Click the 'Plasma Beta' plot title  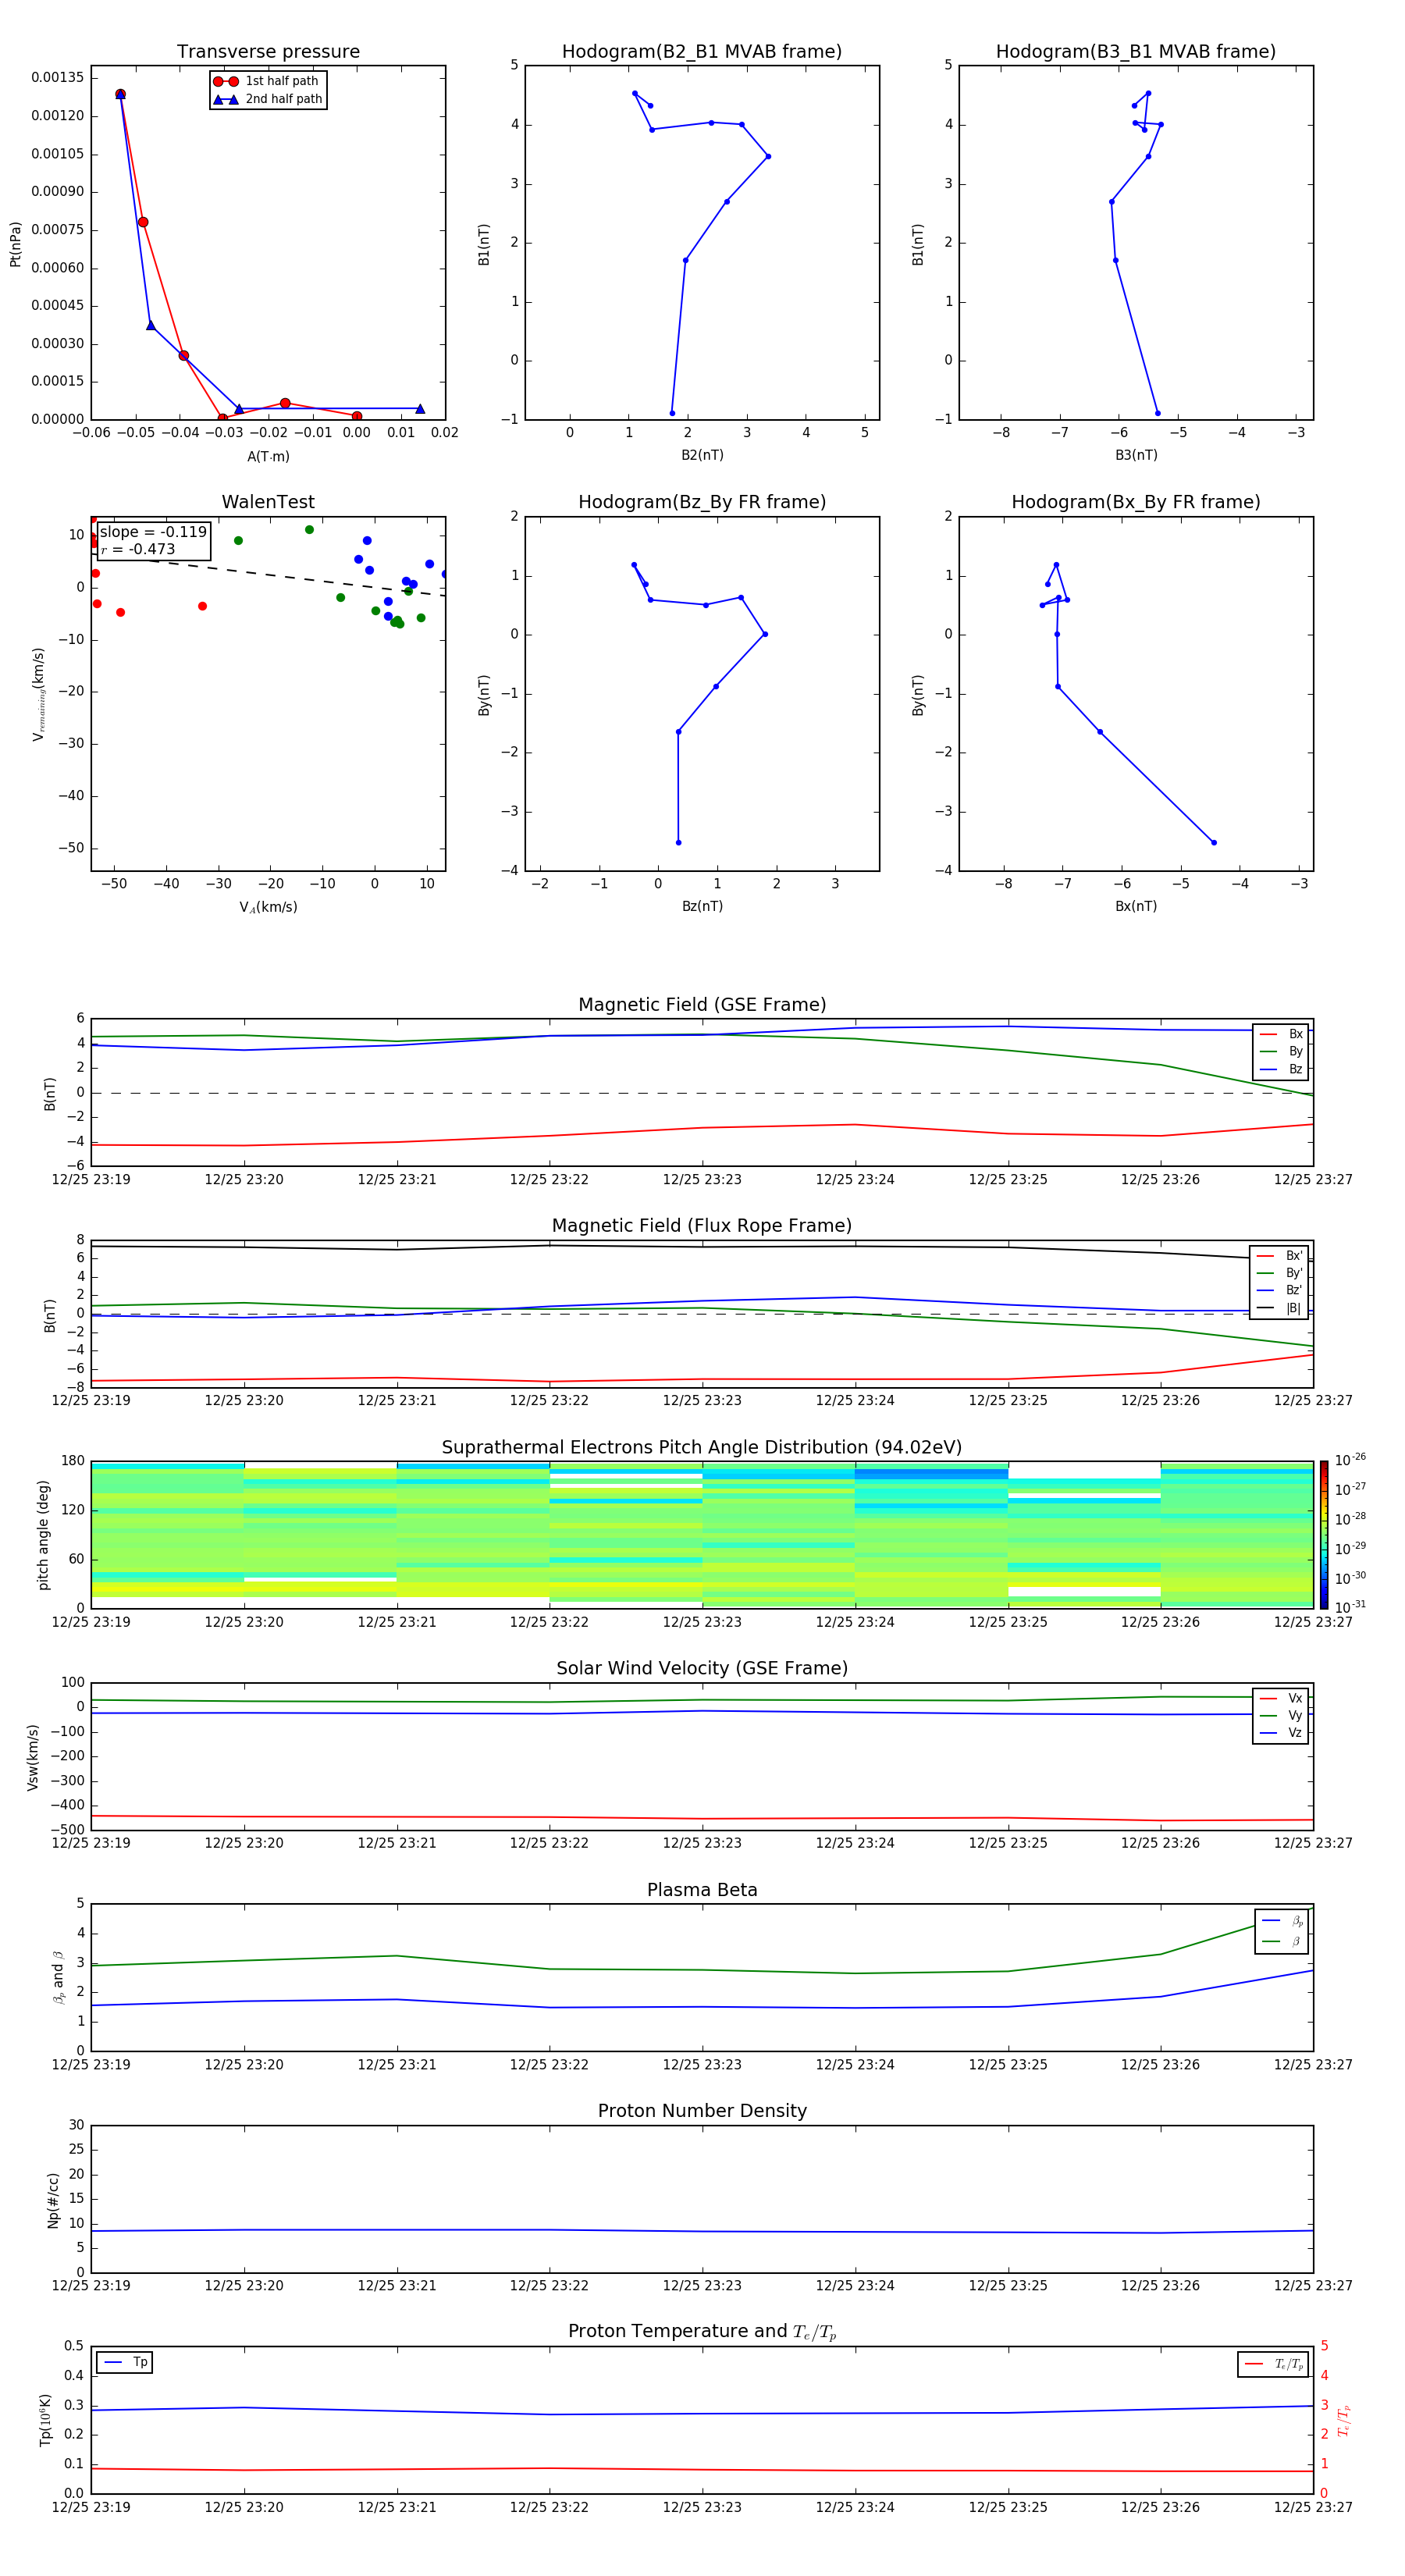[x=702, y=1890]
